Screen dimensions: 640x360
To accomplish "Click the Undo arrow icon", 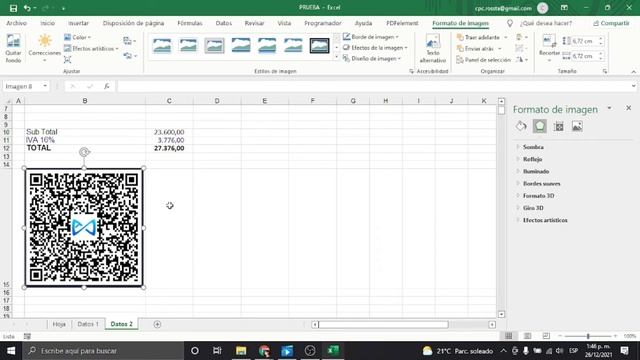I will pyautogui.click(x=27, y=8).
